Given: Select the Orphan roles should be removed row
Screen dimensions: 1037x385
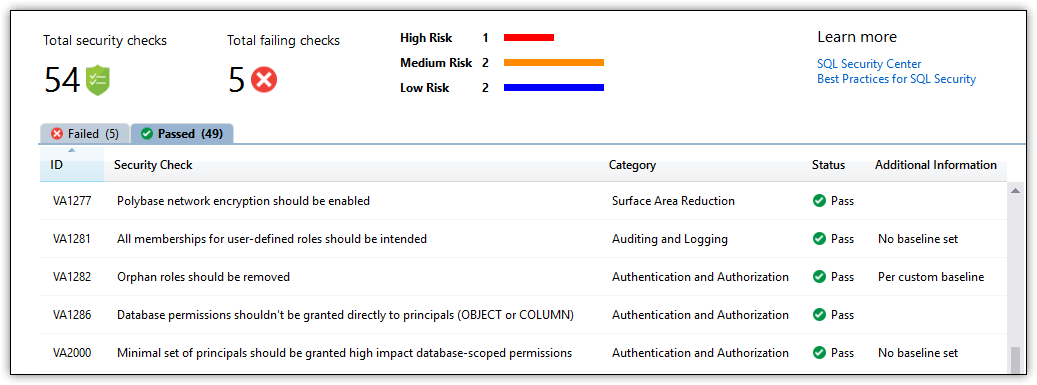Looking at the screenshot, I should coord(522,277).
